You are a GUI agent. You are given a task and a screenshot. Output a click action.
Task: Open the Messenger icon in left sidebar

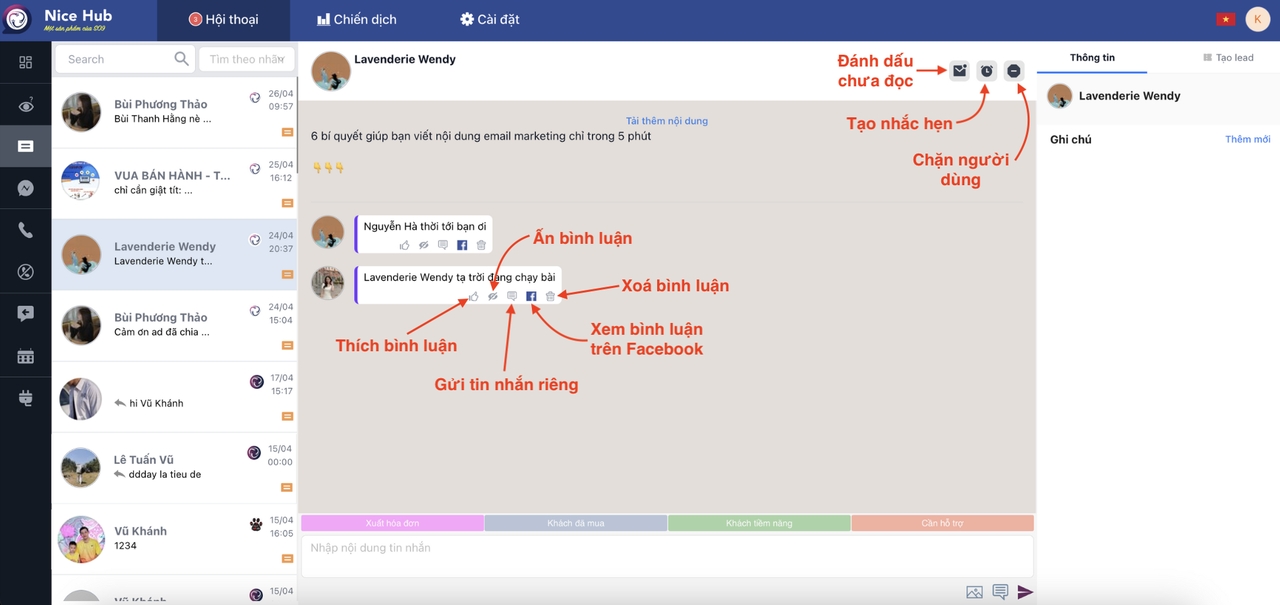coord(25,188)
